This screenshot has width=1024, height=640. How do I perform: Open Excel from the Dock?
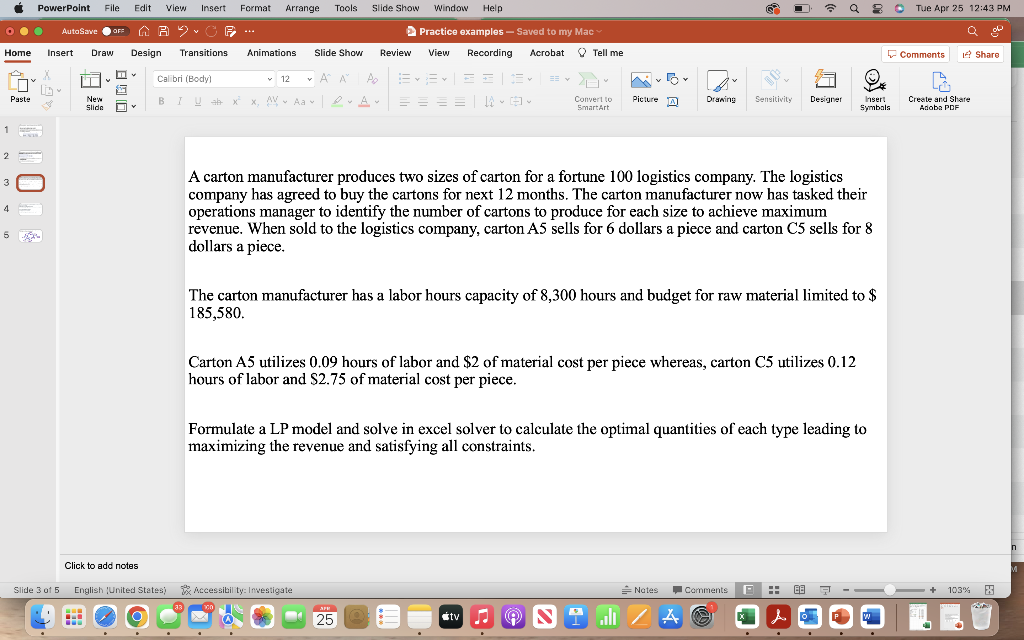pos(746,616)
